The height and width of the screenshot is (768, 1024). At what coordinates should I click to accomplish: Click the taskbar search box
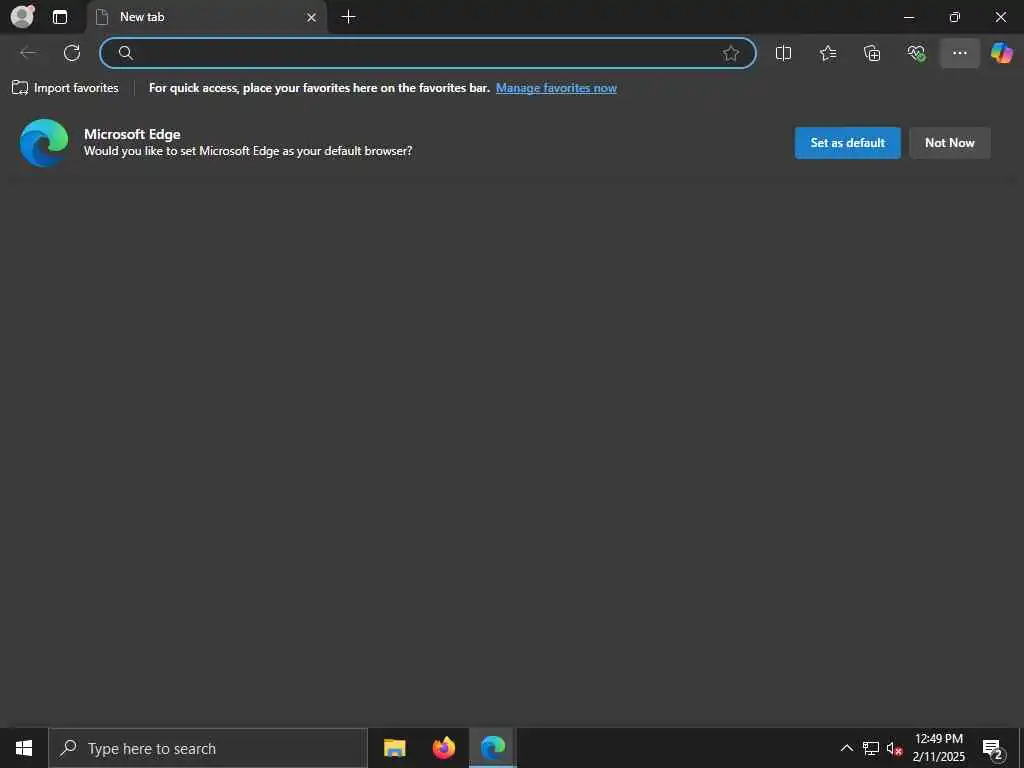[208, 748]
